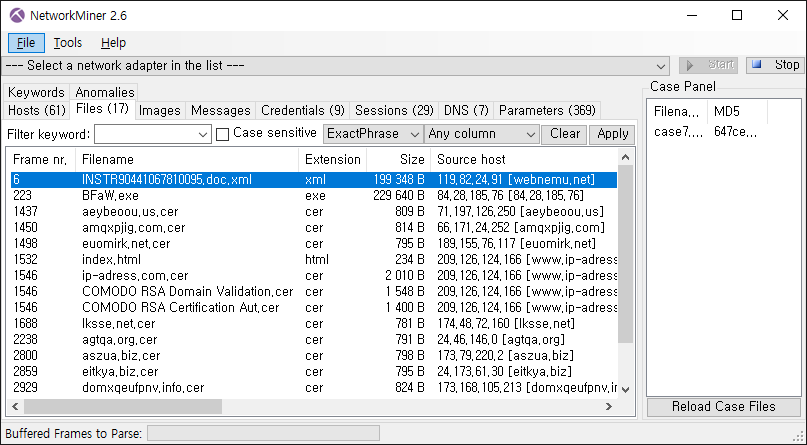Click the 229 640 B size cell
The image size is (807, 445).
399,195
